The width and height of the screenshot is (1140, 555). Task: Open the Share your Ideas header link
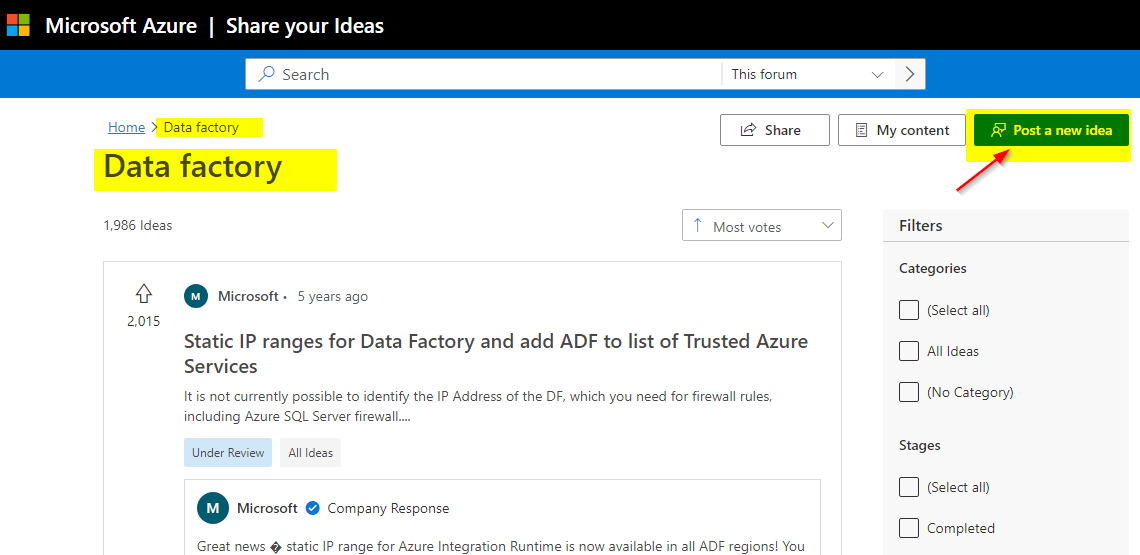click(x=305, y=26)
